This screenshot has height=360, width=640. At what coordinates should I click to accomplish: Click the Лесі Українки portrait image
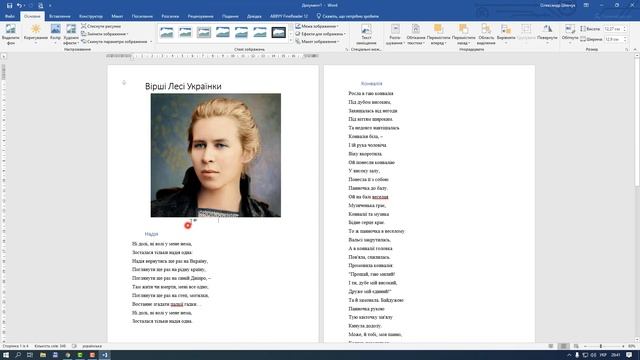(216, 155)
